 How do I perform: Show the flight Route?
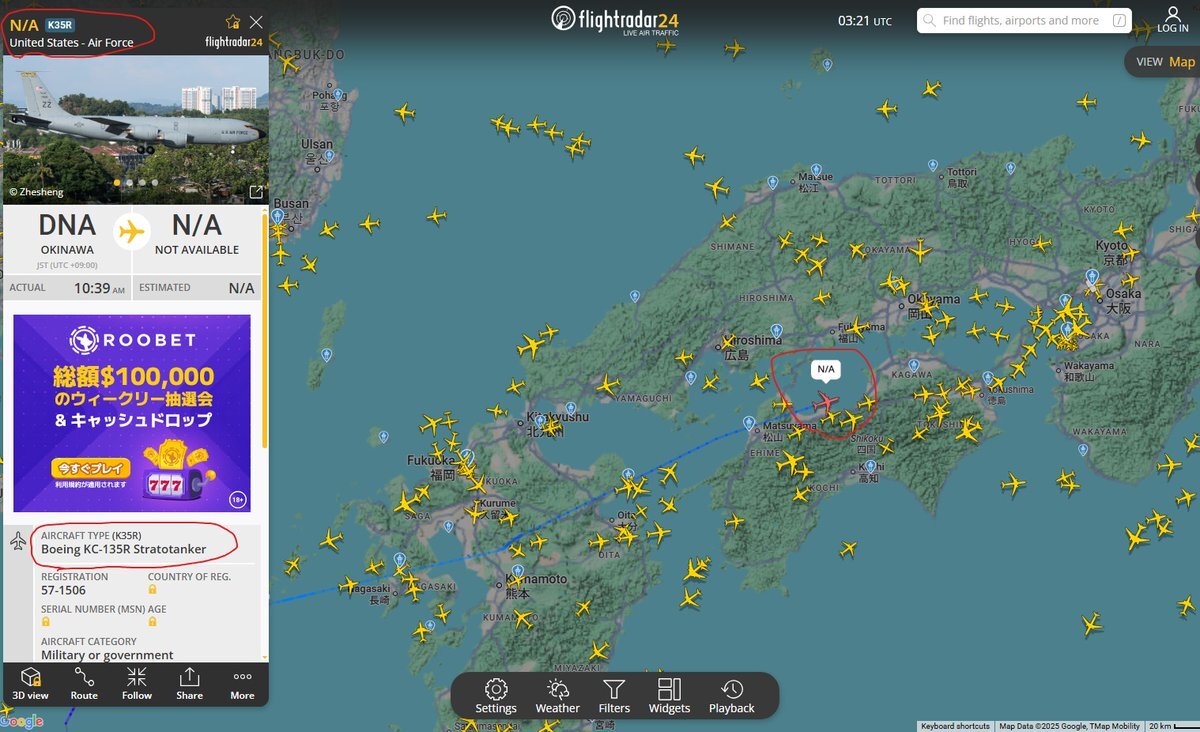[84, 683]
